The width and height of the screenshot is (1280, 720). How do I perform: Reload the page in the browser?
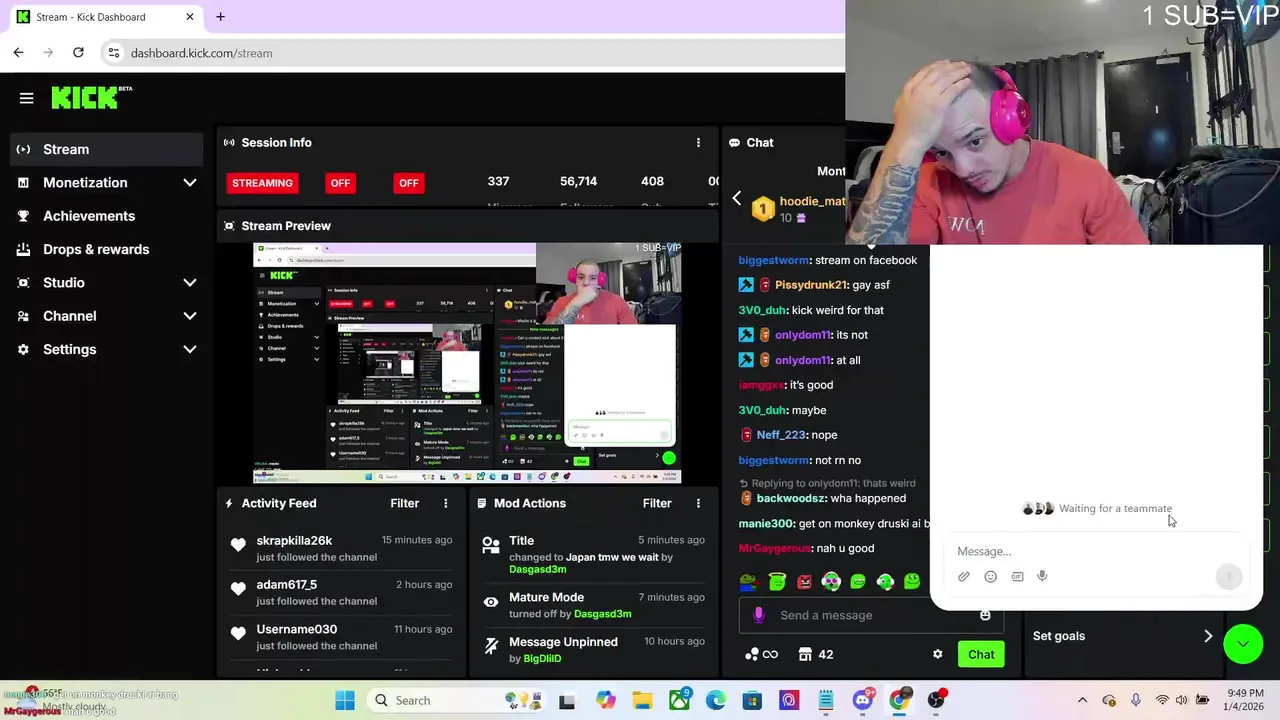(78, 52)
